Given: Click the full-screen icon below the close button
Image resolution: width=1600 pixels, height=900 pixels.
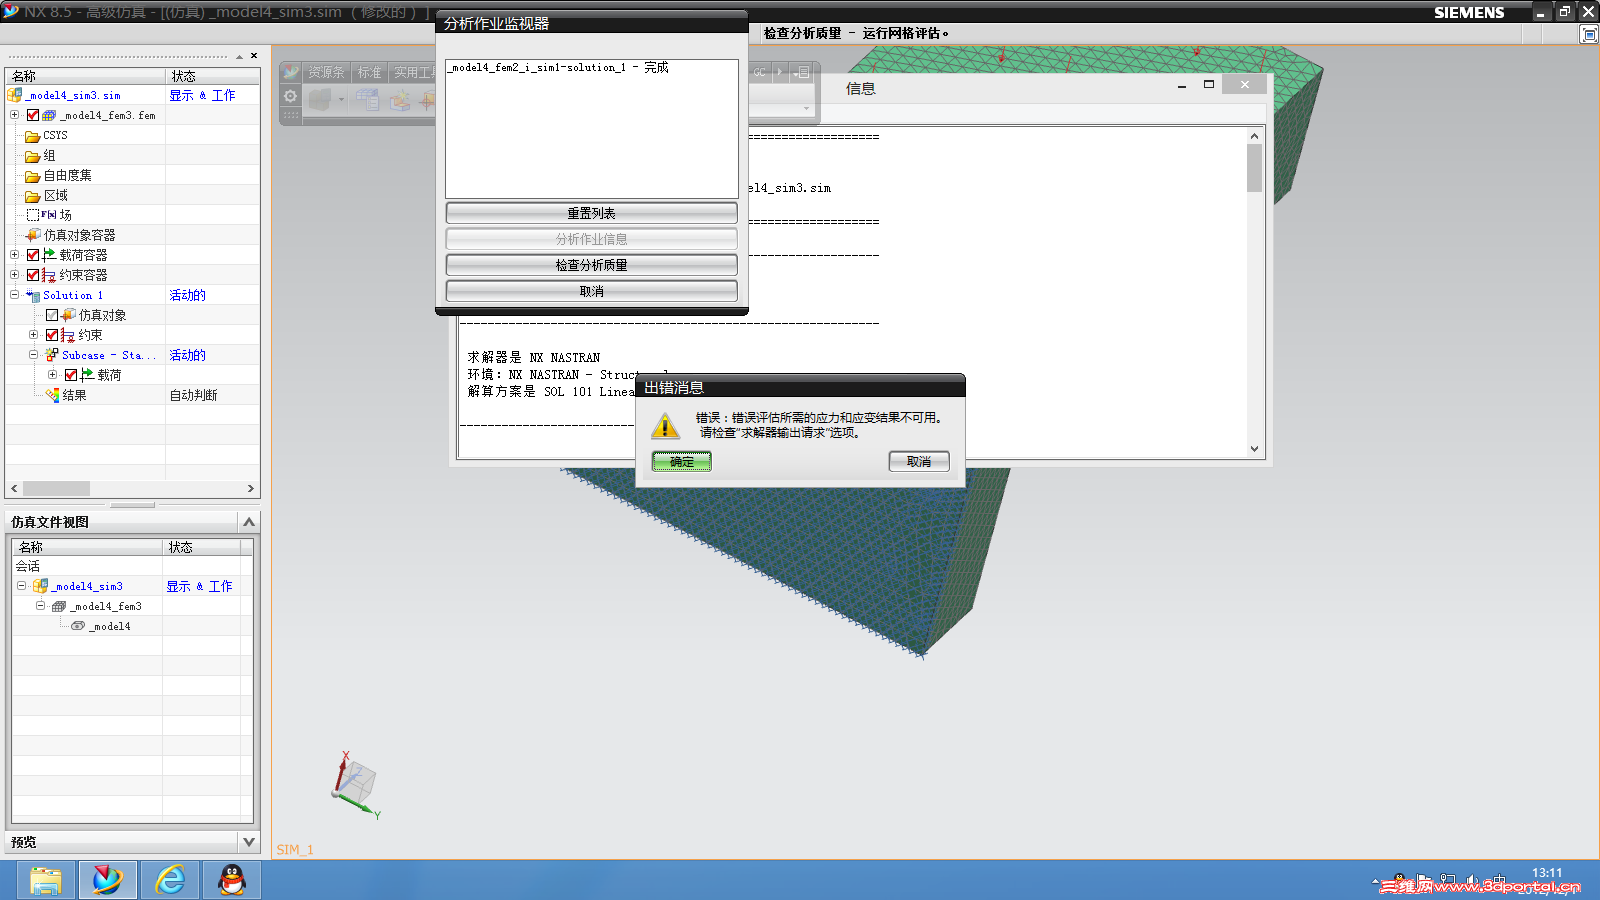Looking at the screenshot, I should point(1589,34).
